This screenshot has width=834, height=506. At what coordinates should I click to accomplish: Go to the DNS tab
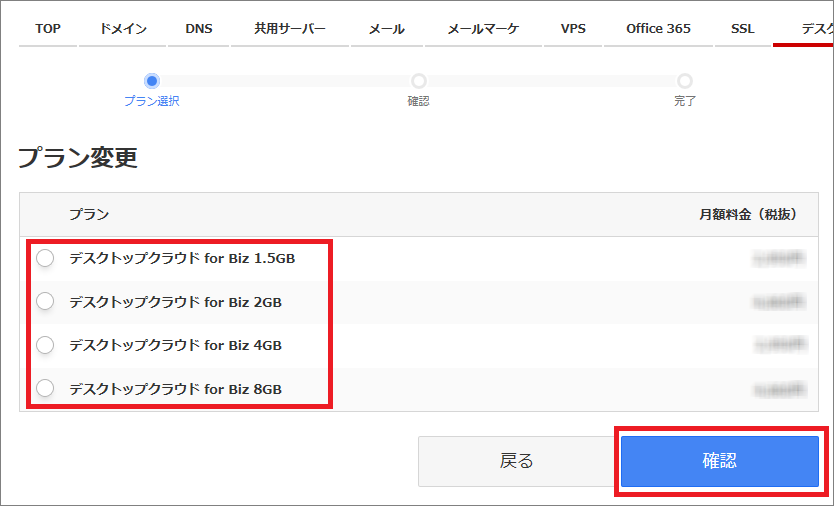(x=199, y=29)
